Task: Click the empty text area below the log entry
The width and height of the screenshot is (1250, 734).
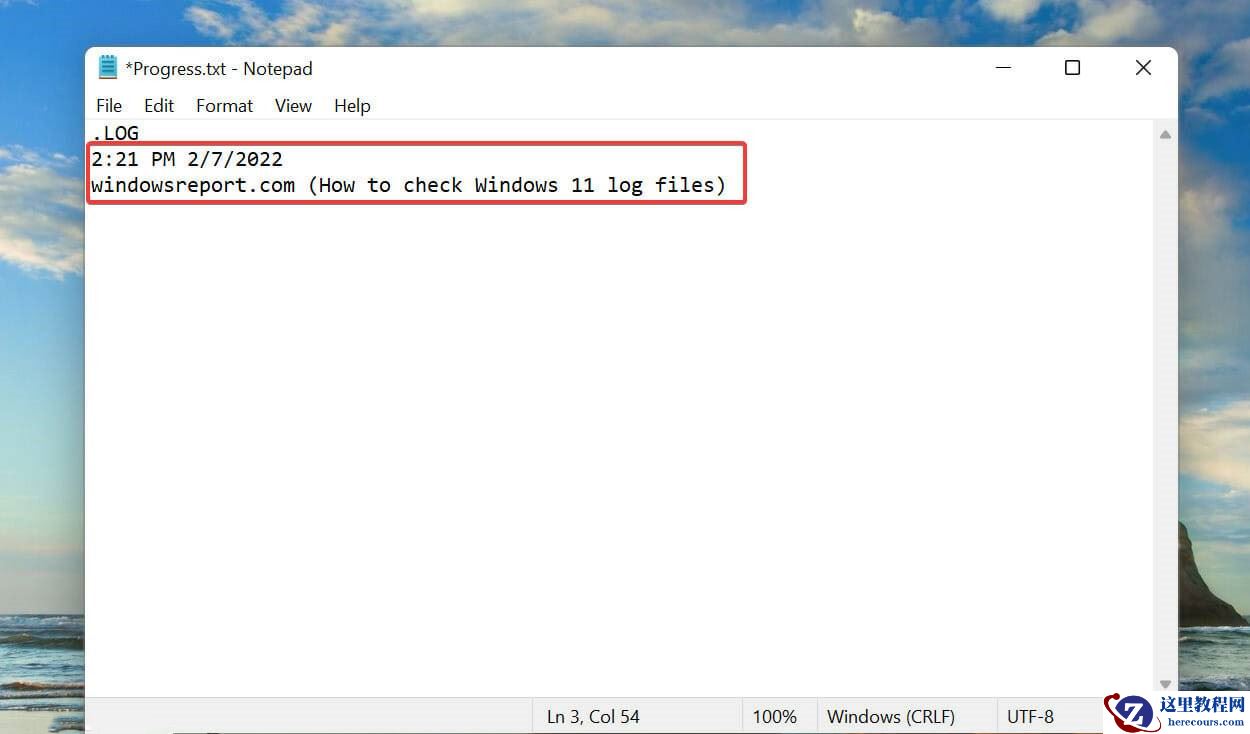Action: pos(620,440)
